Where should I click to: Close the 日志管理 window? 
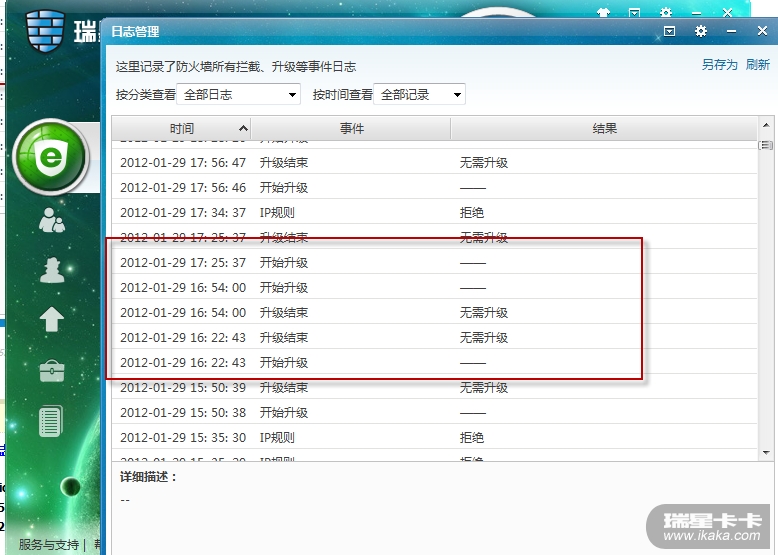763,31
